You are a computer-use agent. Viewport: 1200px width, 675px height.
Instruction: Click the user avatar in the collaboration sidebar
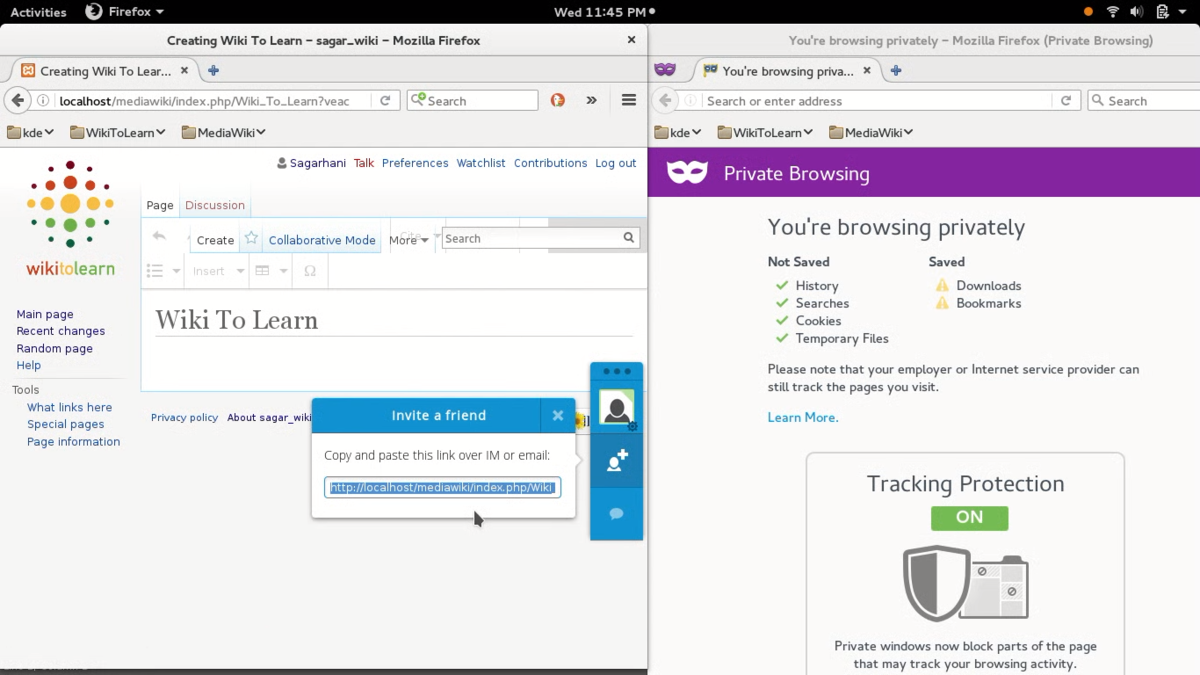pos(616,408)
